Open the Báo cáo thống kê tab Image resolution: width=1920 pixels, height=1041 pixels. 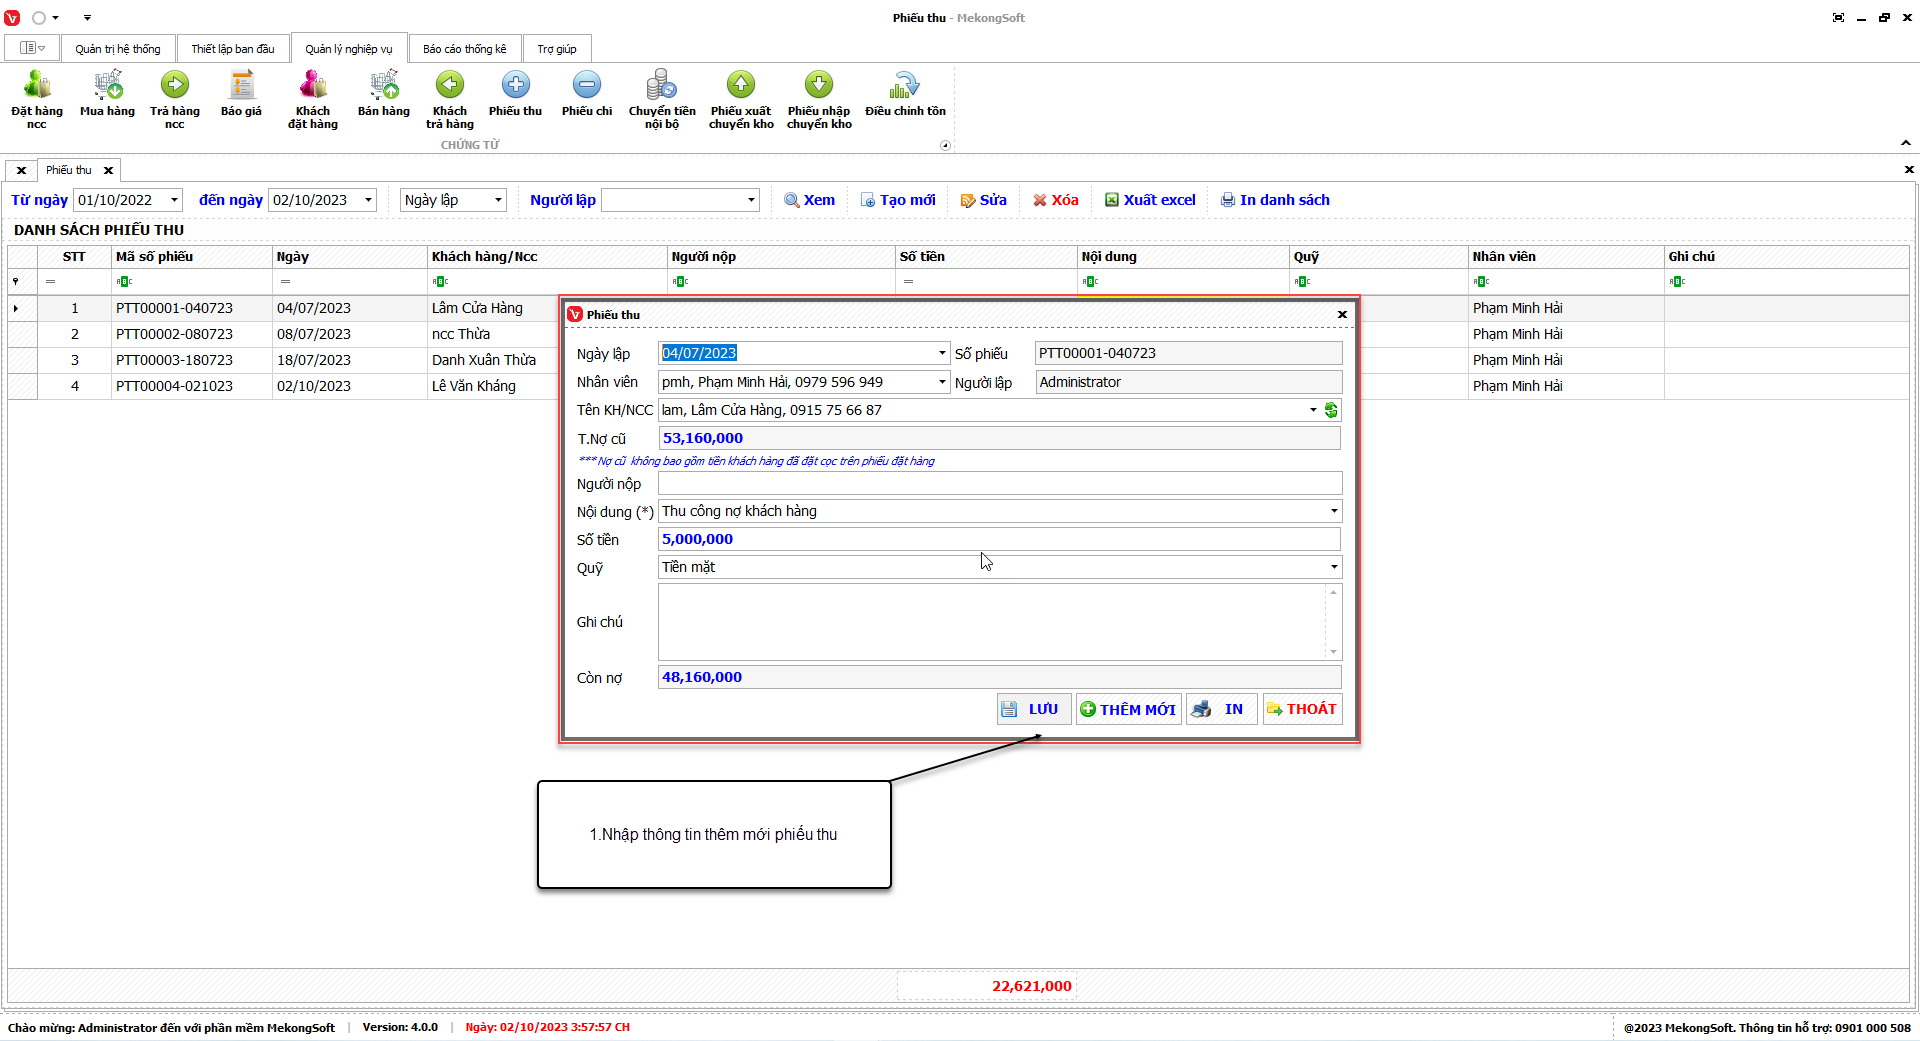[x=465, y=49]
